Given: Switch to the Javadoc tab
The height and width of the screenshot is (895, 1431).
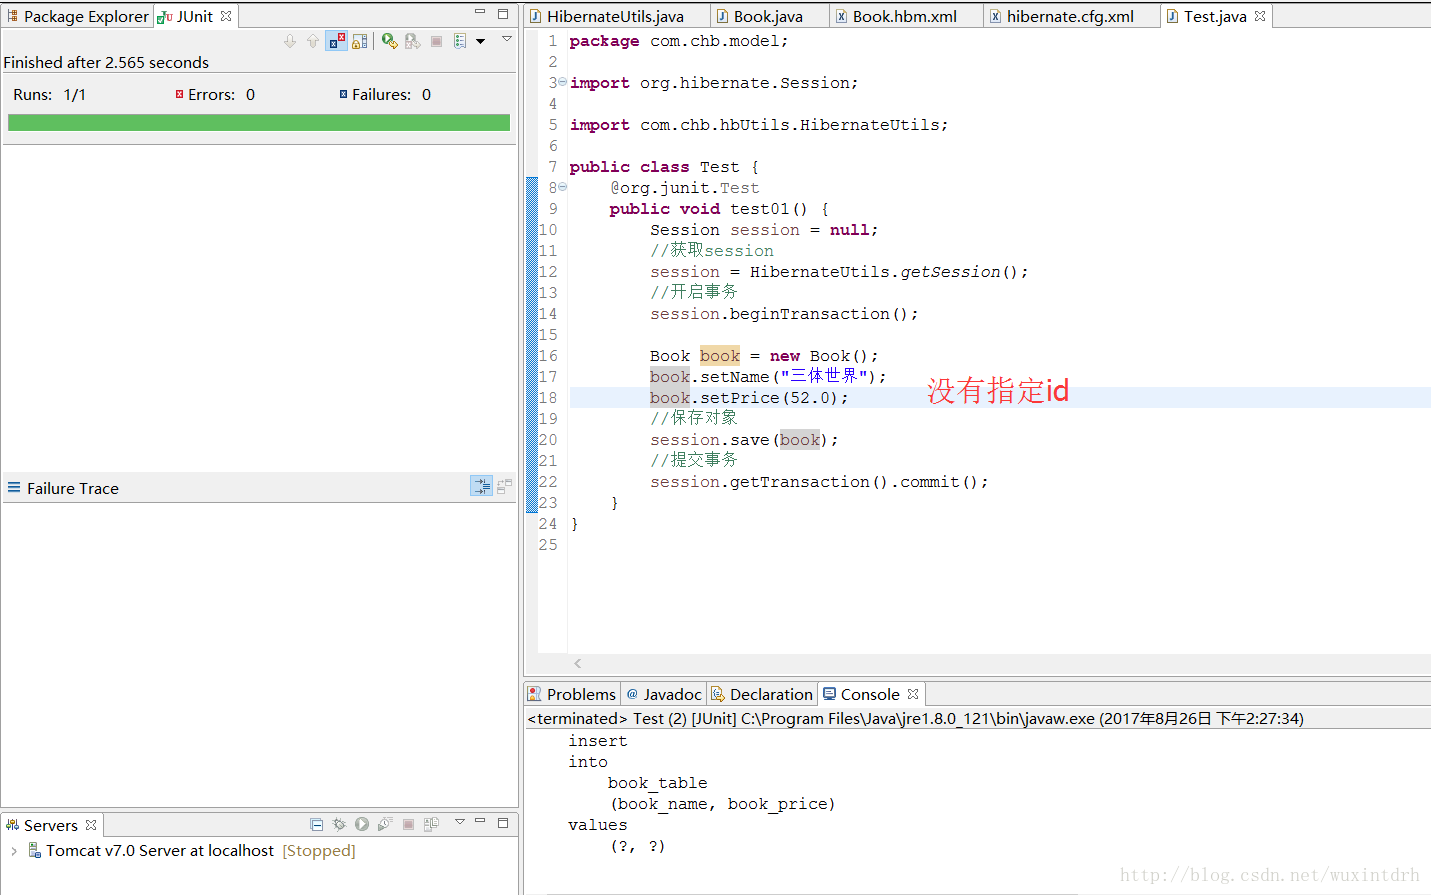Looking at the screenshot, I should [664, 694].
